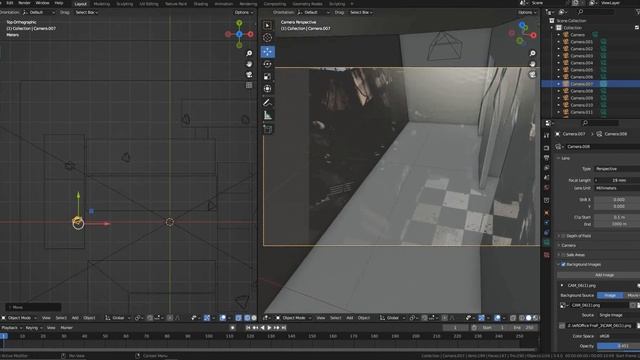Open the Camera Object Data properties tab icon
The width and height of the screenshot is (640, 360).
547,243
